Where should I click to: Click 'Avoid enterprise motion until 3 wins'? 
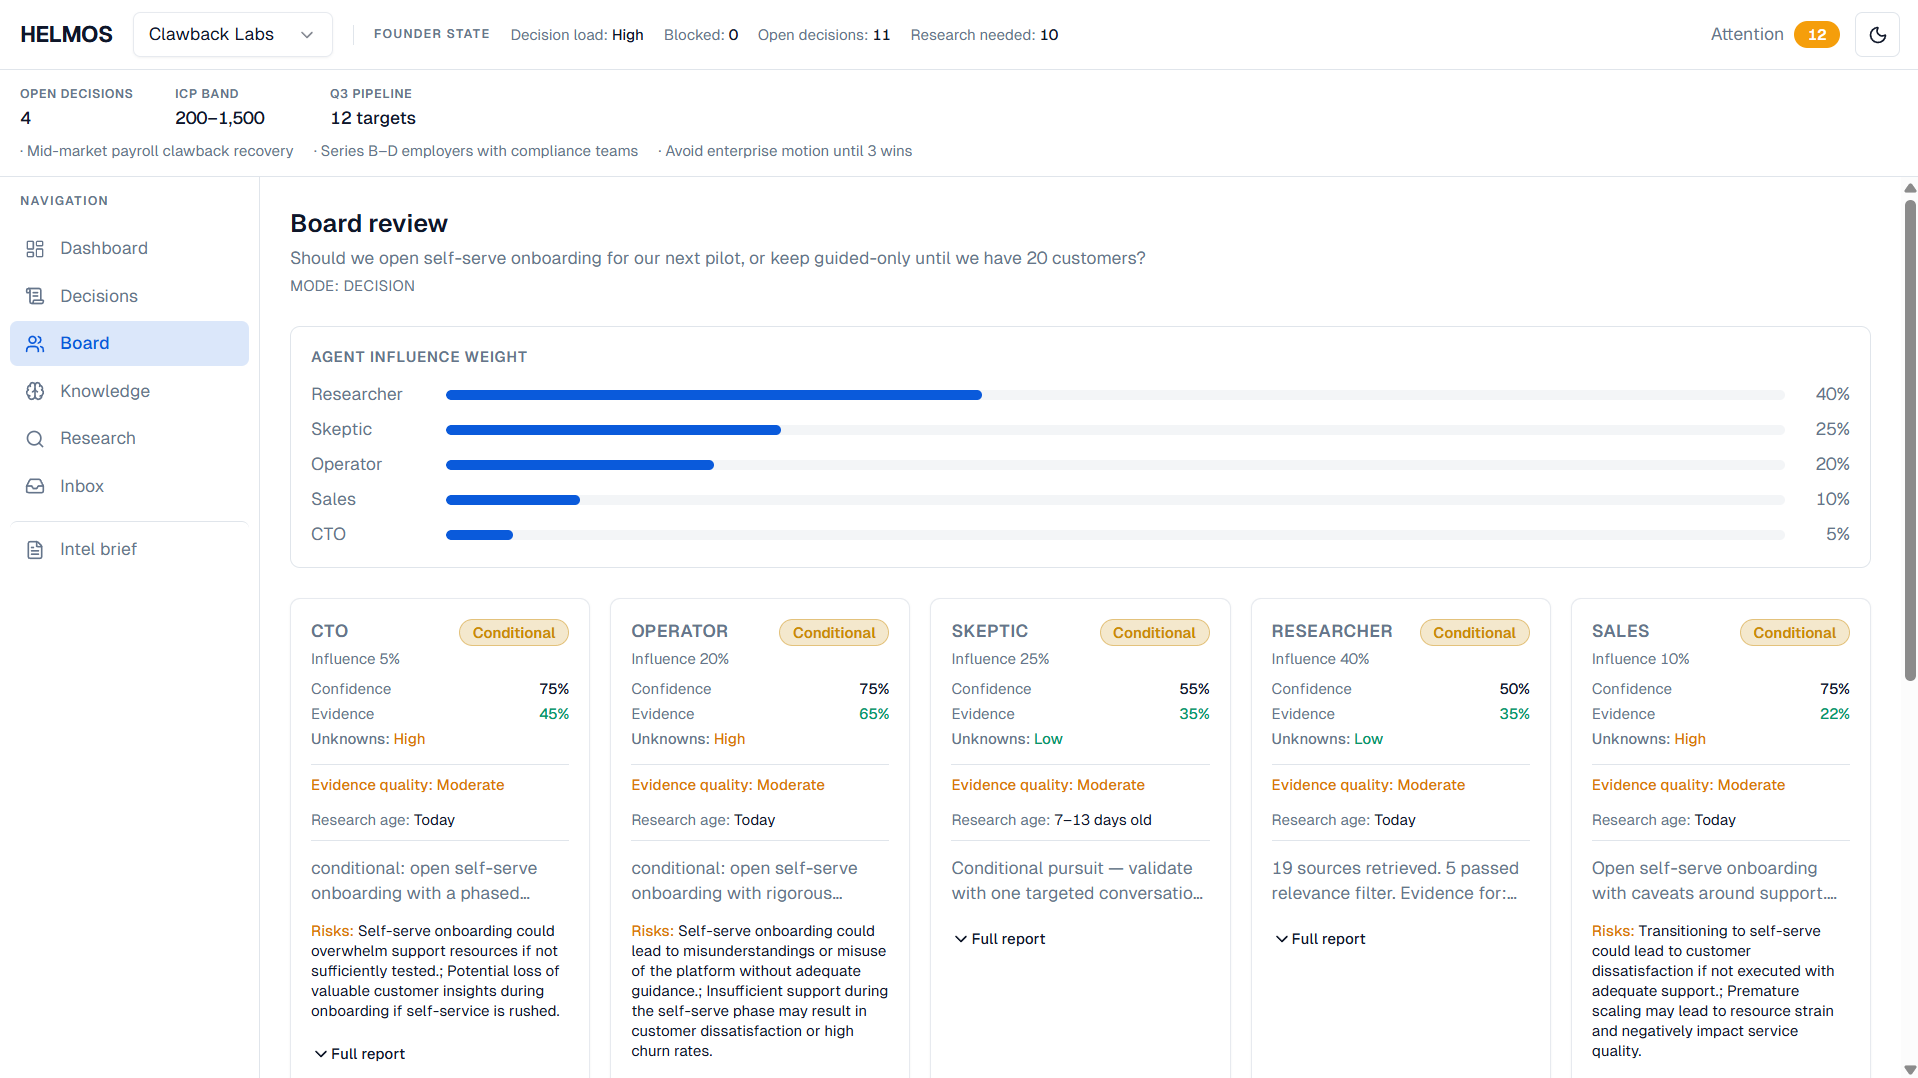(x=785, y=151)
